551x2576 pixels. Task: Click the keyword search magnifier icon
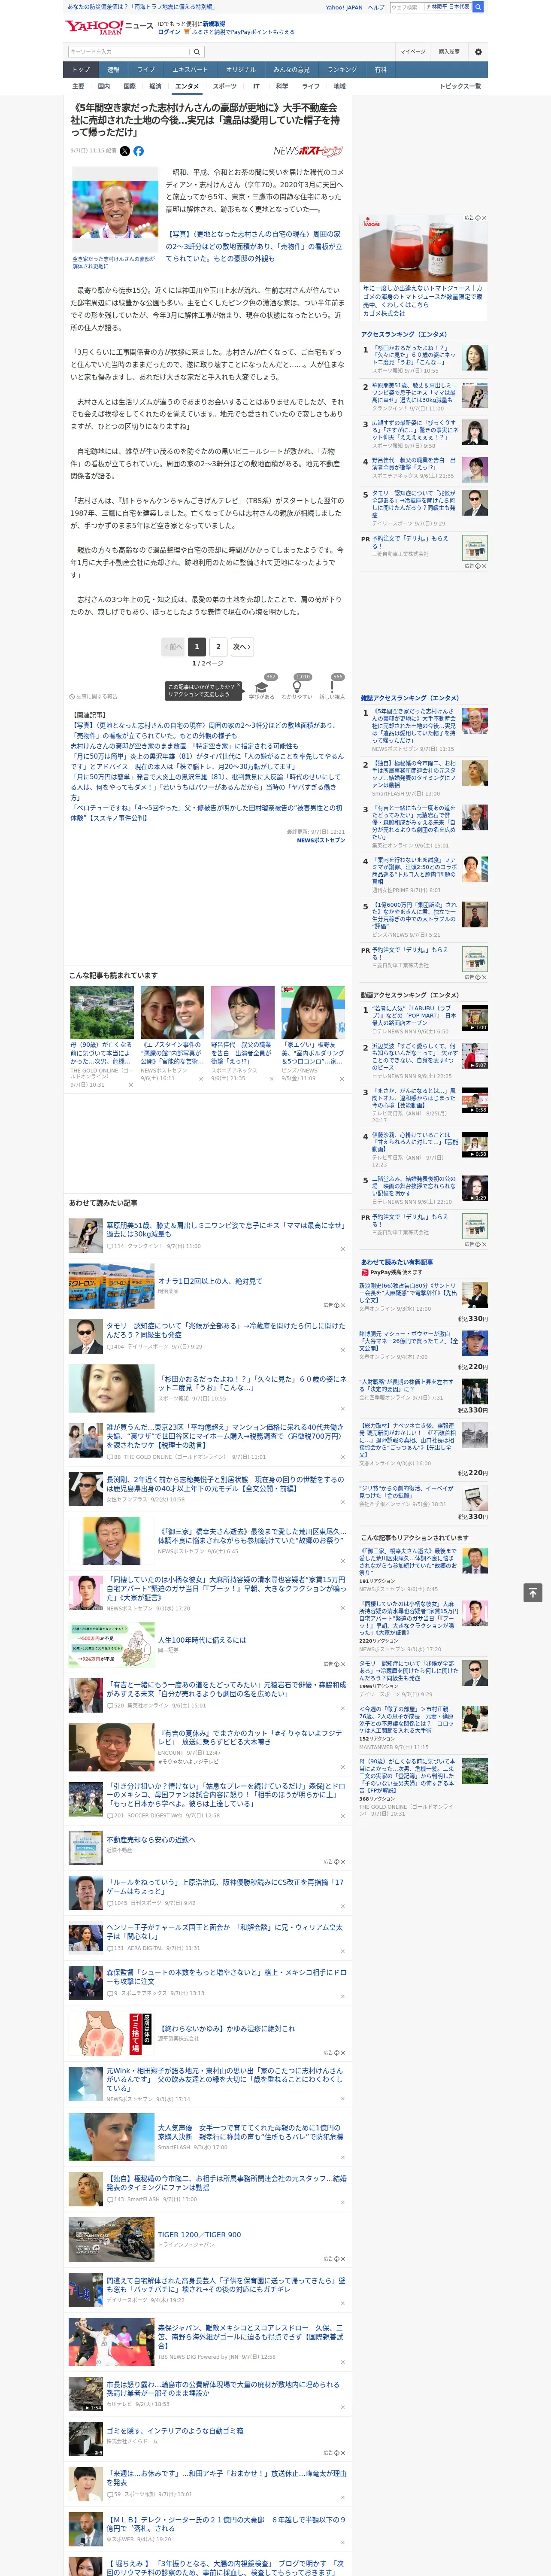tap(197, 51)
